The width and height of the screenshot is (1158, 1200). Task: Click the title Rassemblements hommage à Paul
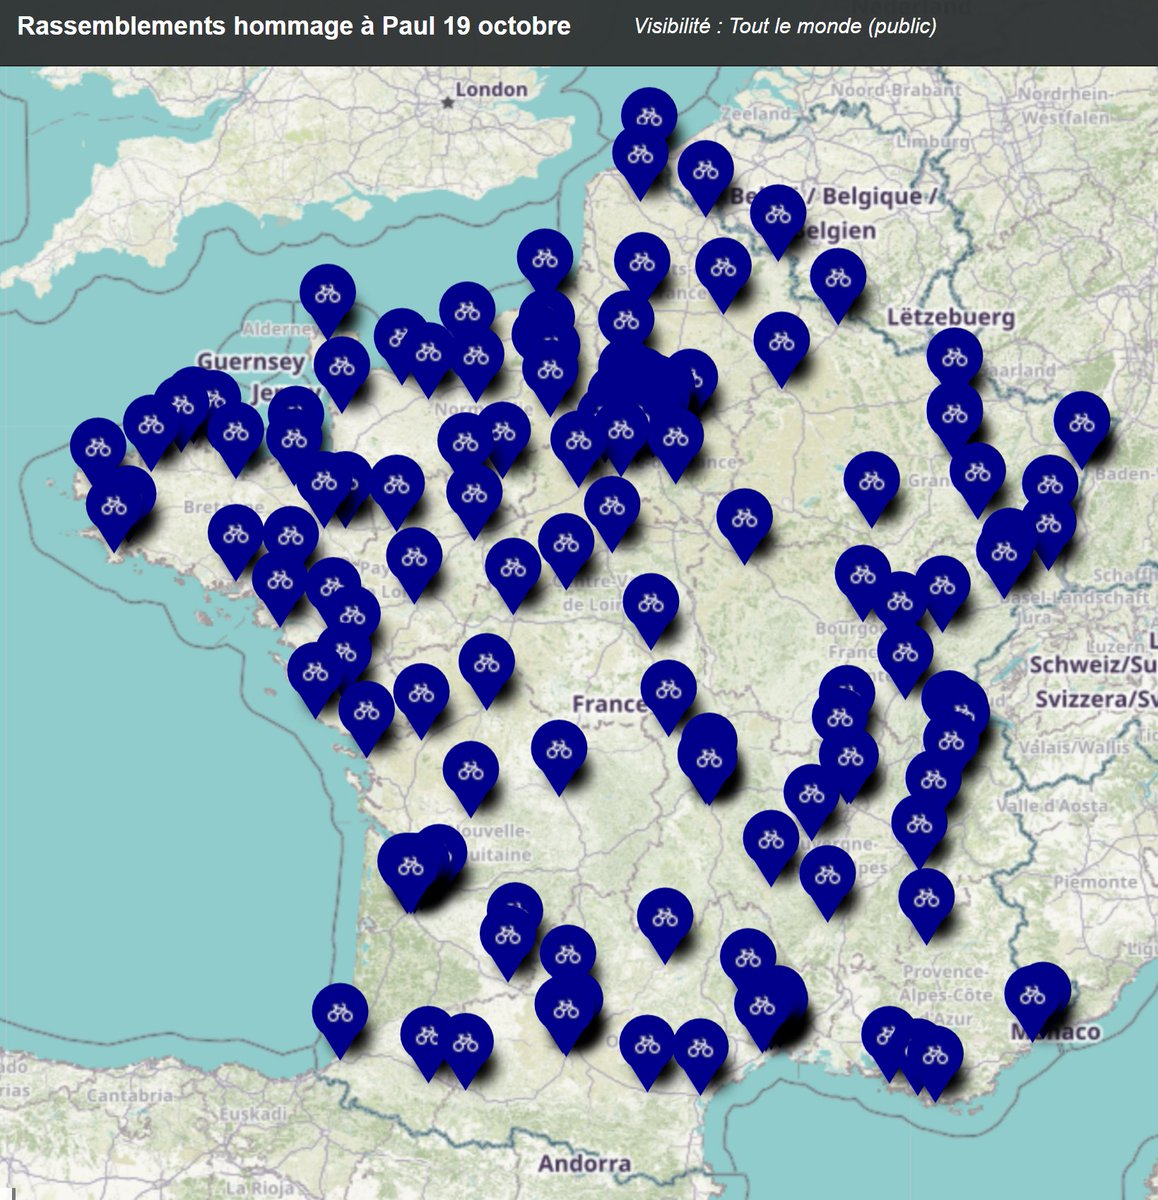click(296, 28)
